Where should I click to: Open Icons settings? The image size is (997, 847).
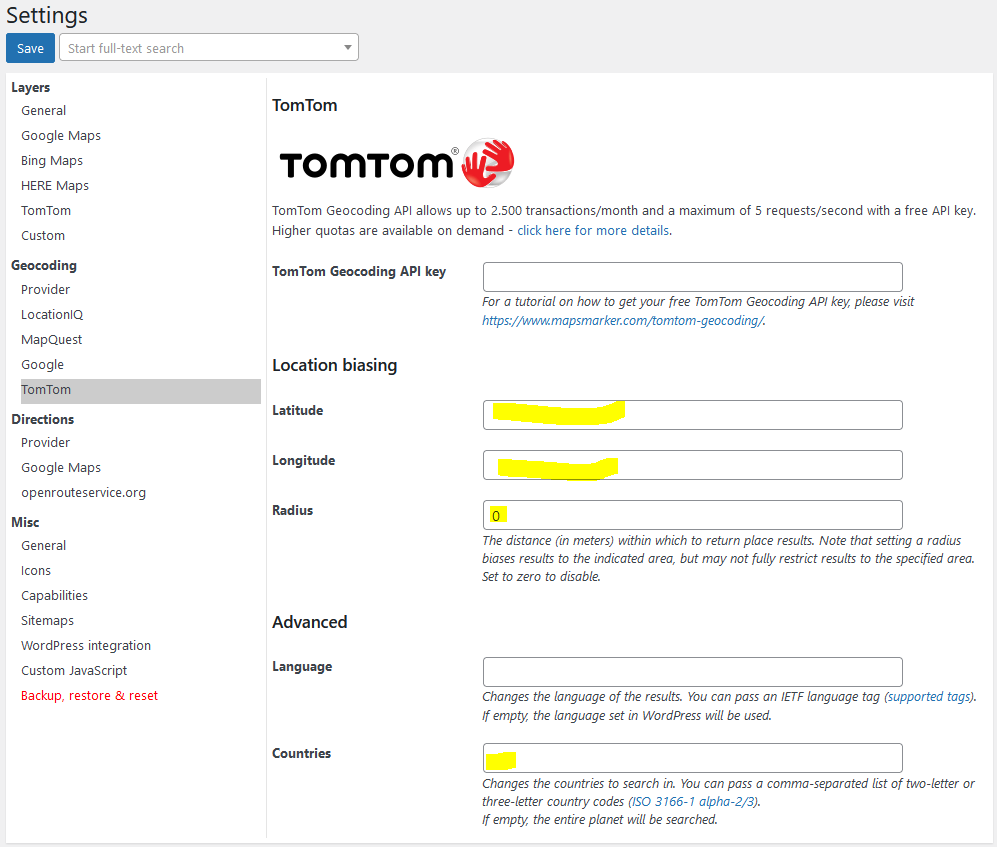pyautogui.click(x=36, y=570)
